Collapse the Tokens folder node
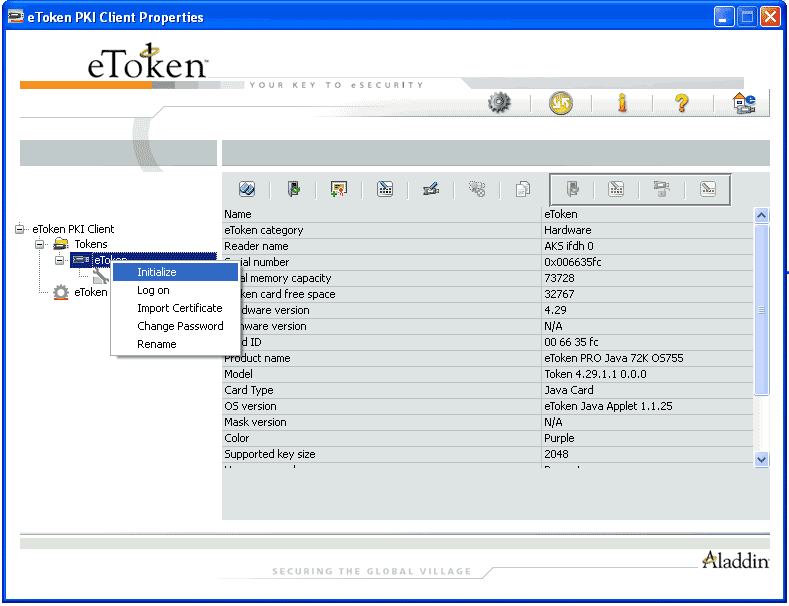The image size is (789, 606). (39, 244)
